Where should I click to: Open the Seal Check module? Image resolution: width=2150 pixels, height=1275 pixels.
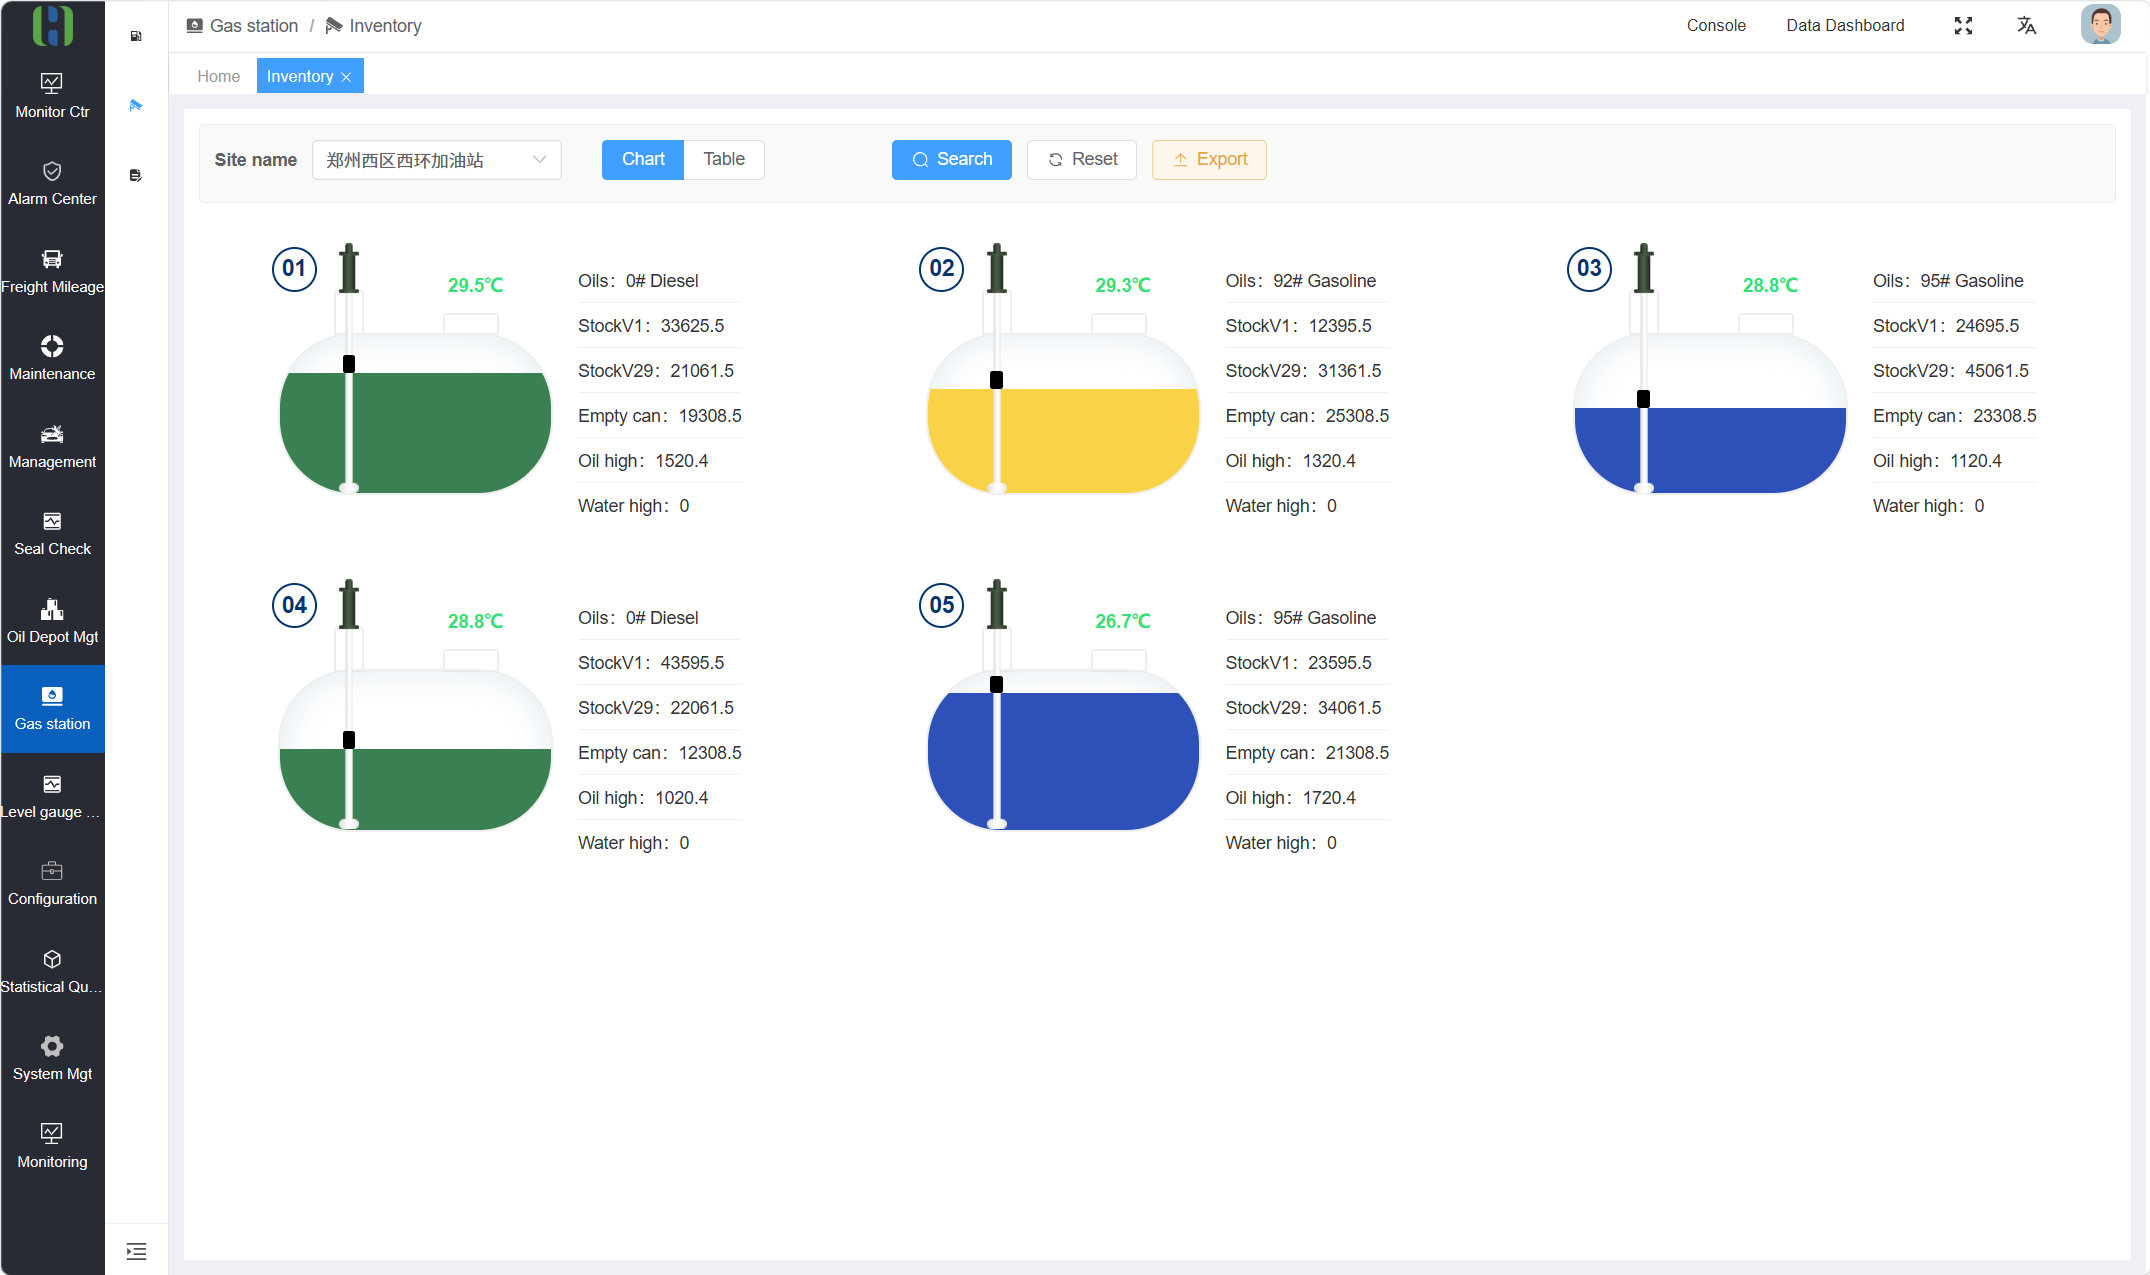click(52, 533)
